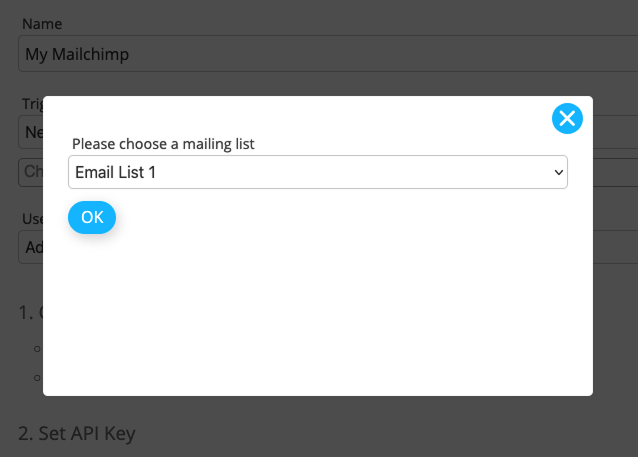This screenshot has width=638, height=457.
Task: Click the mailing list dropdown chevron arrow
Action: (558, 172)
